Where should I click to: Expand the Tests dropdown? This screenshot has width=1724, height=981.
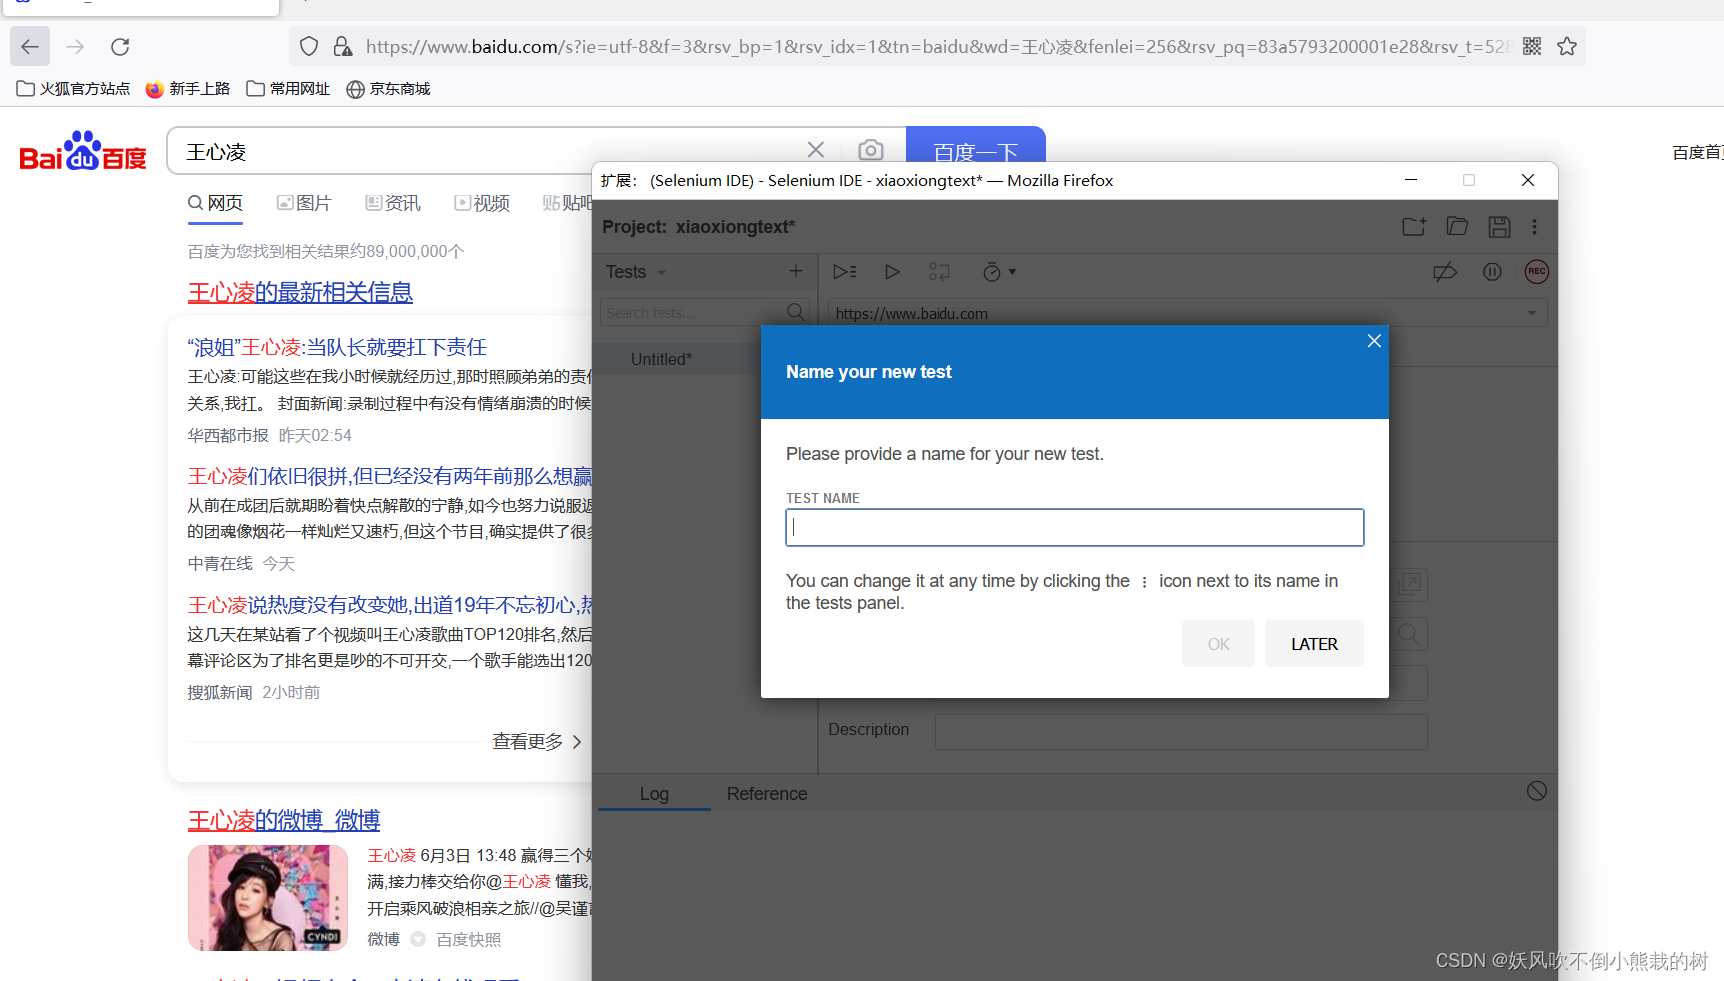pyautogui.click(x=636, y=272)
